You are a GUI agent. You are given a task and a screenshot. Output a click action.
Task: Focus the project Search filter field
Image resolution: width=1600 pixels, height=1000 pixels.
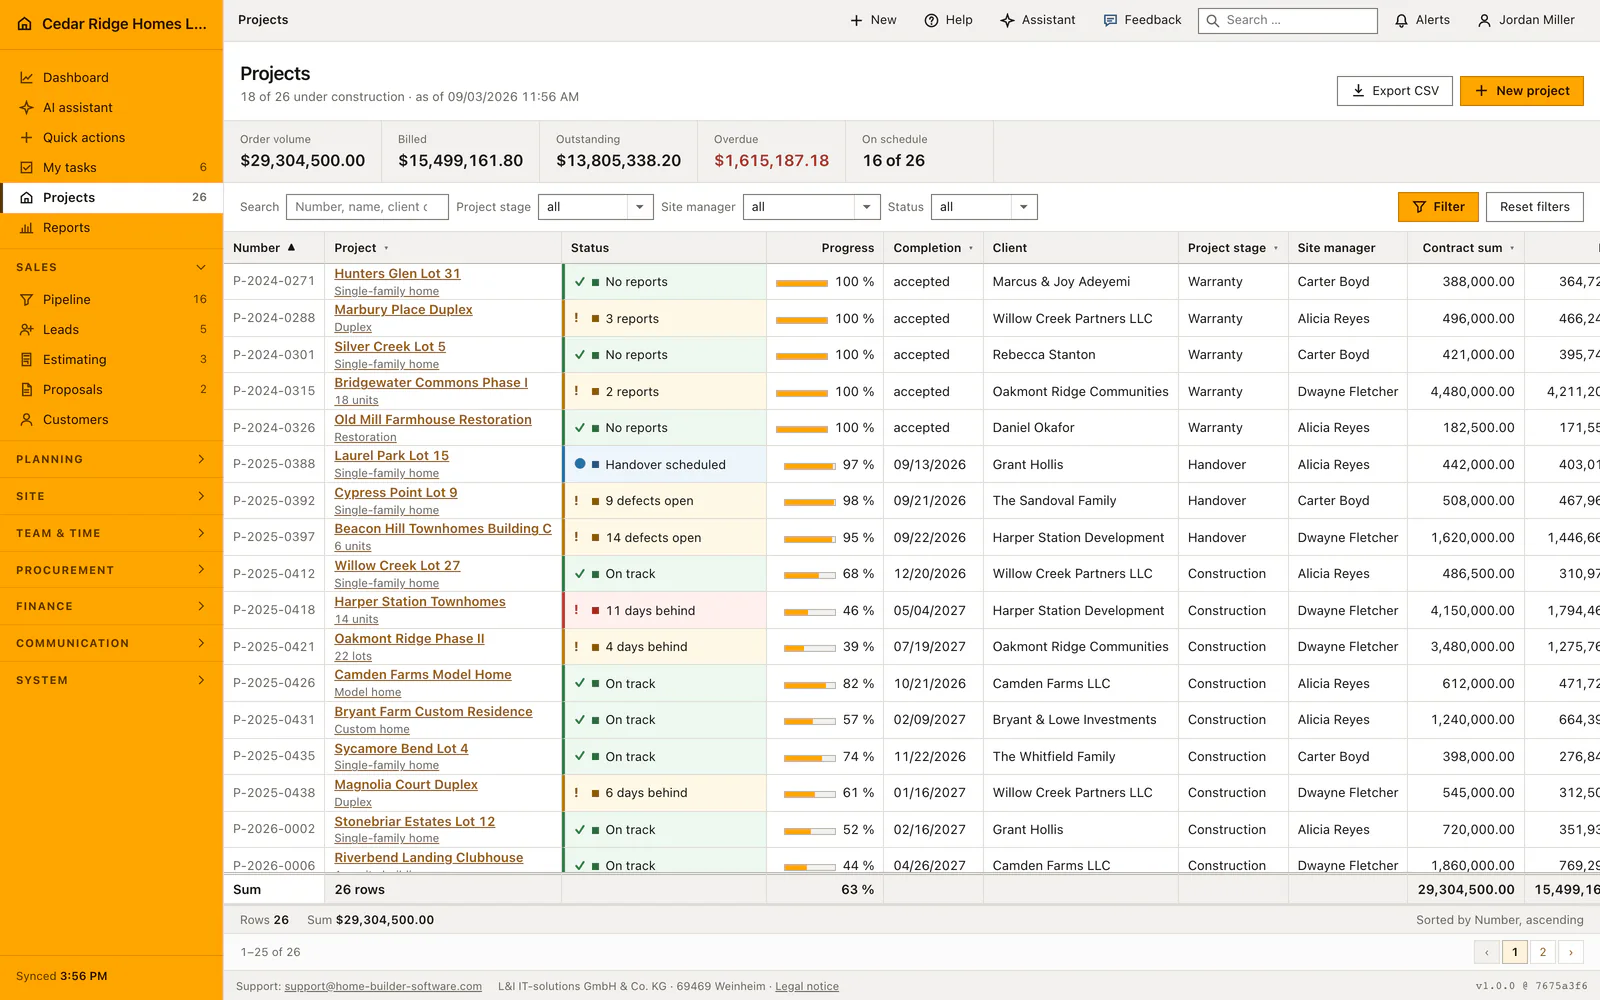click(x=366, y=207)
